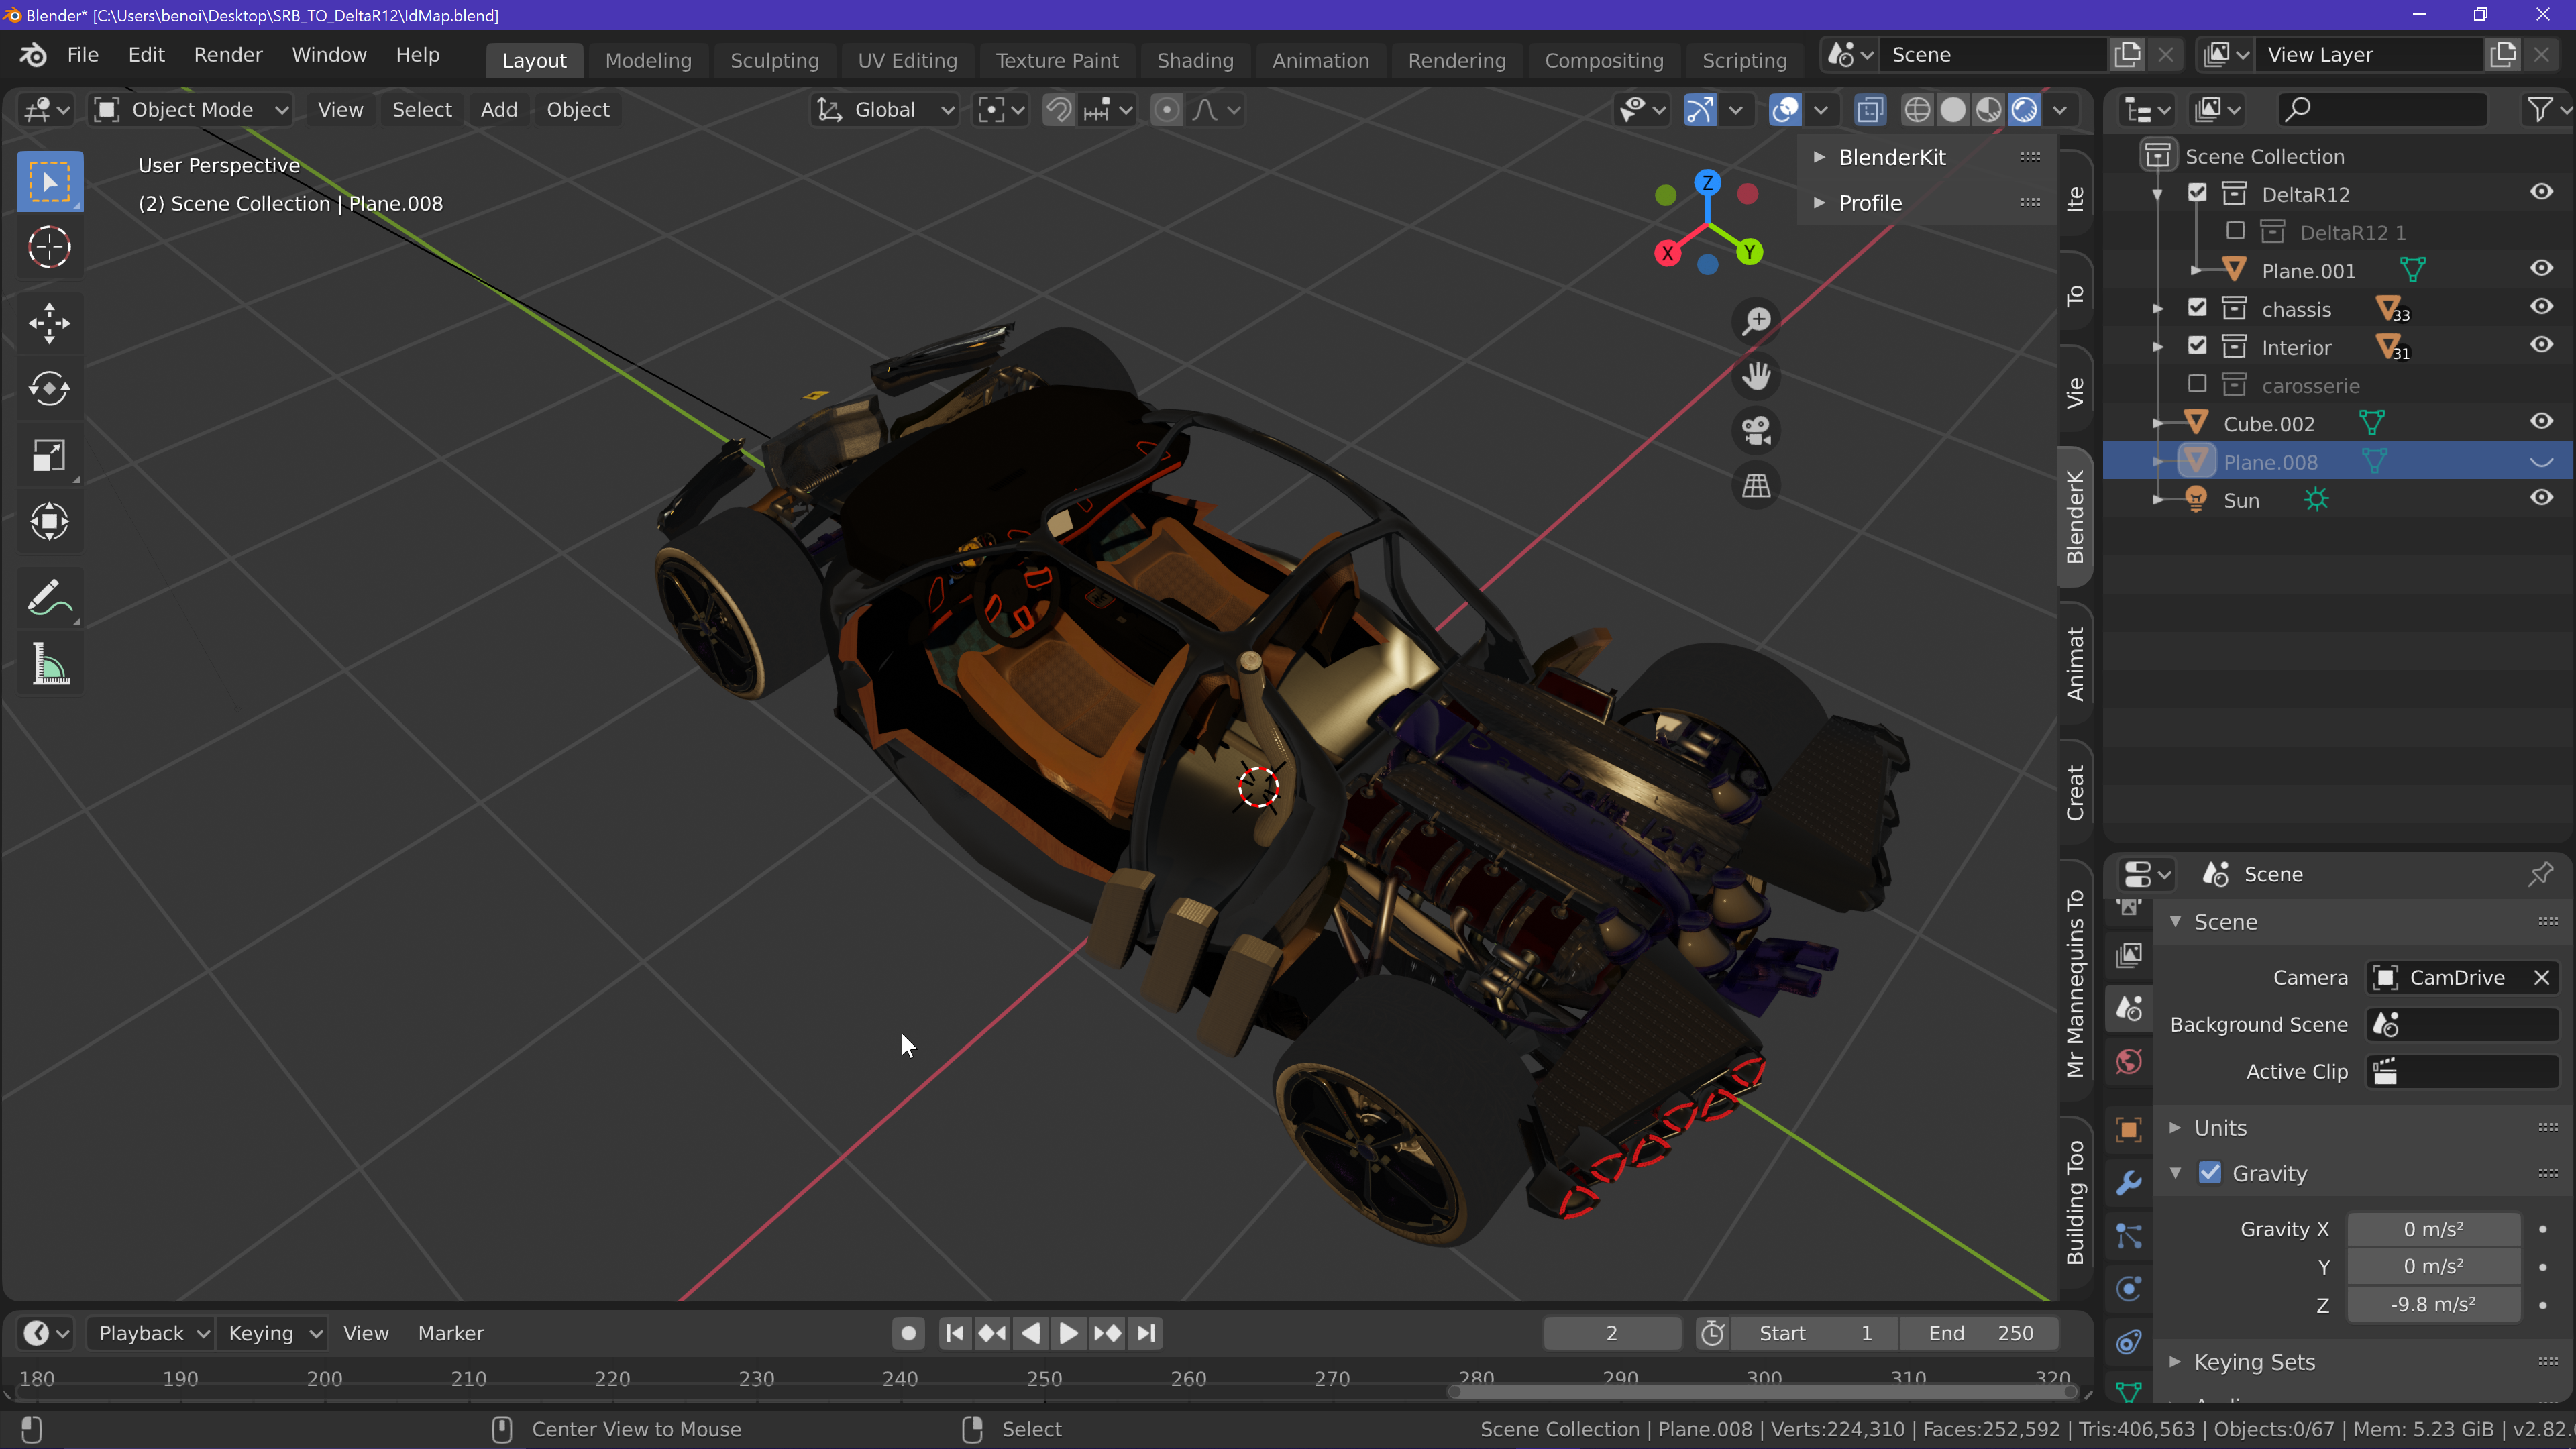The width and height of the screenshot is (2576, 1449).
Task: Select the Measure tool
Action: click(x=49, y=664)
